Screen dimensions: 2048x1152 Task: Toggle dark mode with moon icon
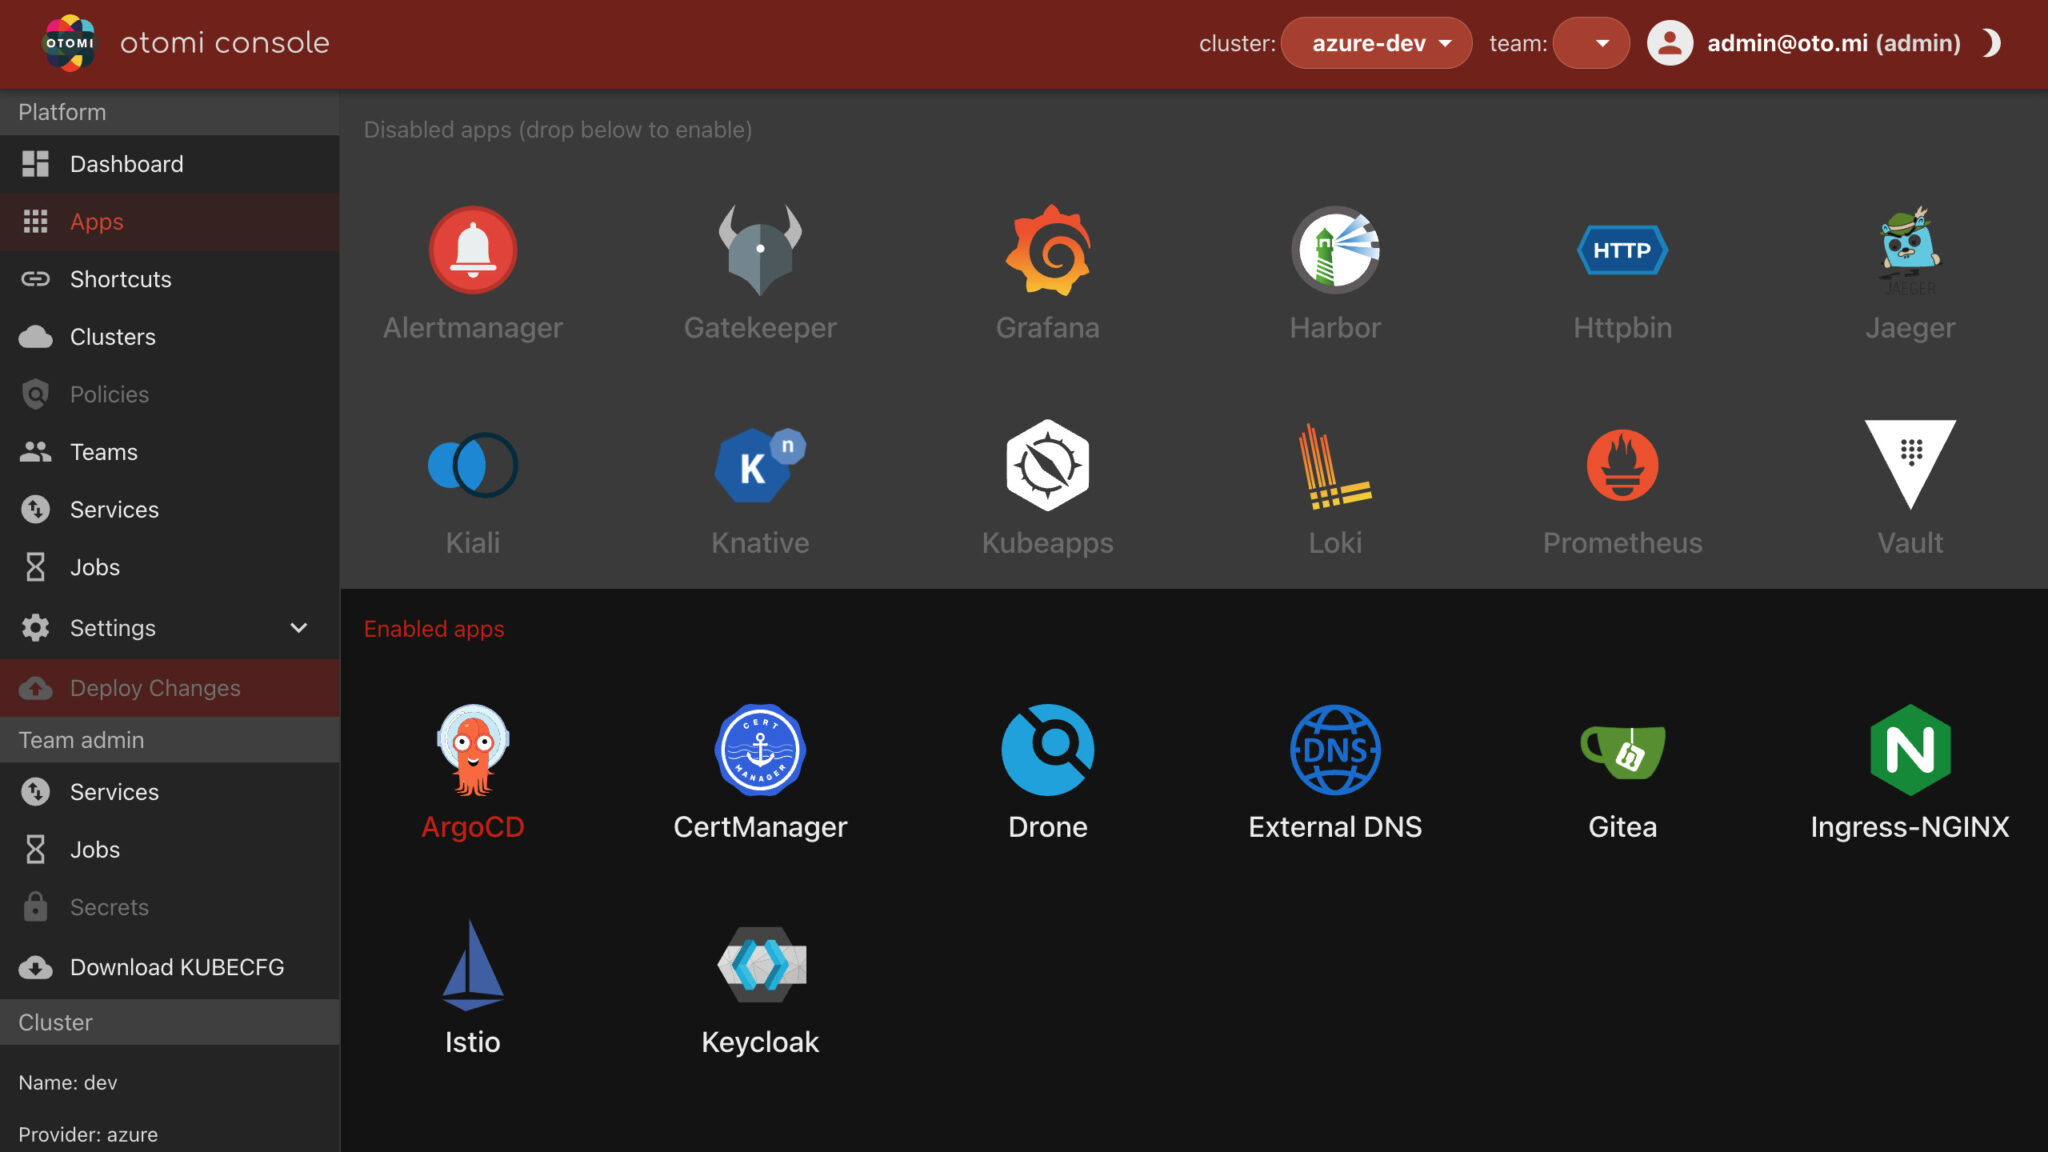pyautogui.click(x=1992, y=43)
